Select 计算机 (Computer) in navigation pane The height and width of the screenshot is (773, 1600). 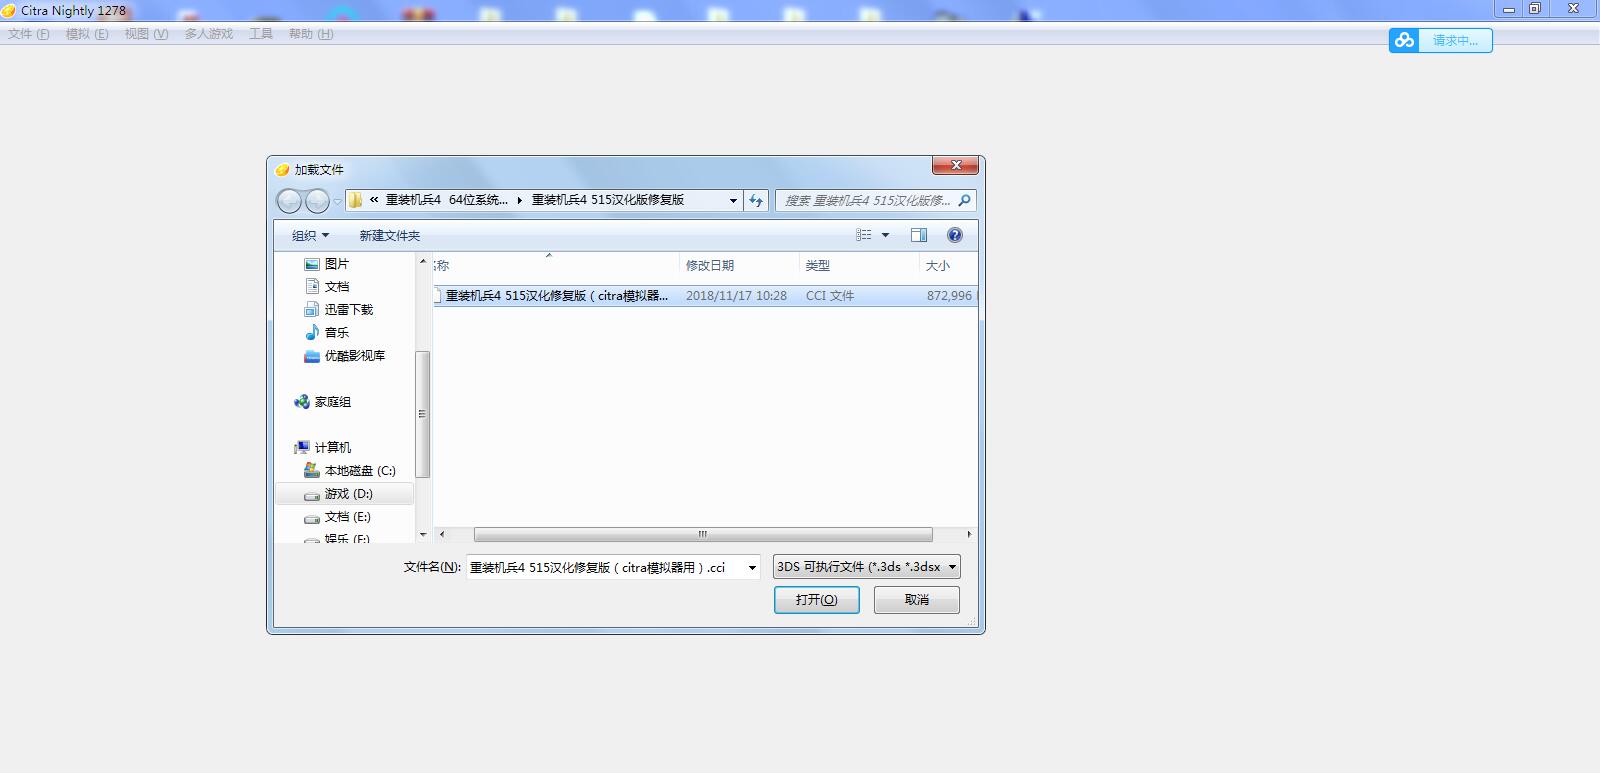[x=333, y=448]
